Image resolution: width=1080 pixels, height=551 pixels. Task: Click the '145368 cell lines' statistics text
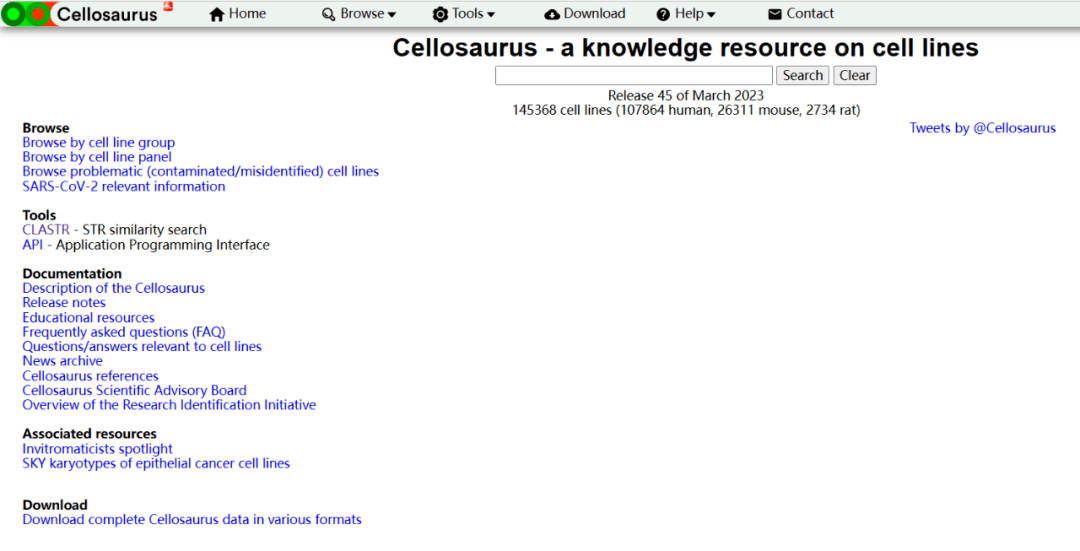click(686, 110)
